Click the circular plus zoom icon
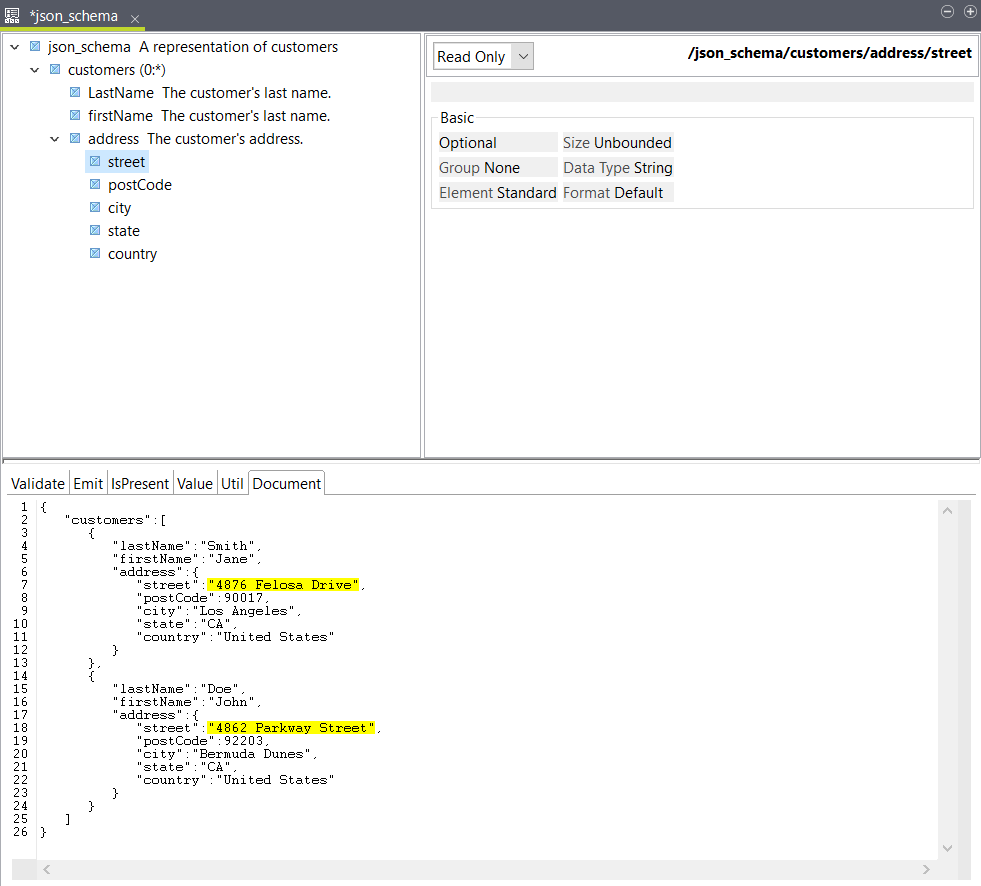 click(969, 11)
